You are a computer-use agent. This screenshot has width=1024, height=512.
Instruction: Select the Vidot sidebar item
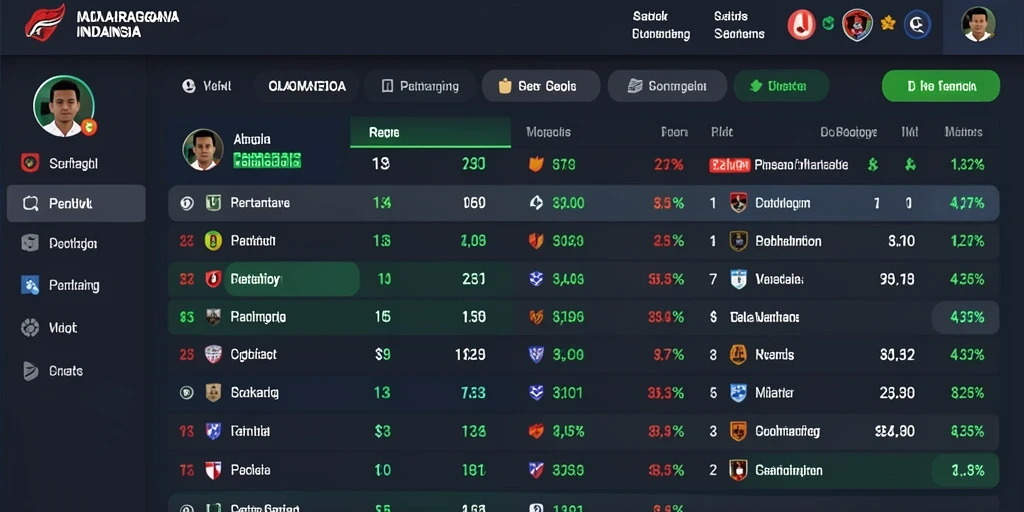pyautogui.click(x=63, y=328)
